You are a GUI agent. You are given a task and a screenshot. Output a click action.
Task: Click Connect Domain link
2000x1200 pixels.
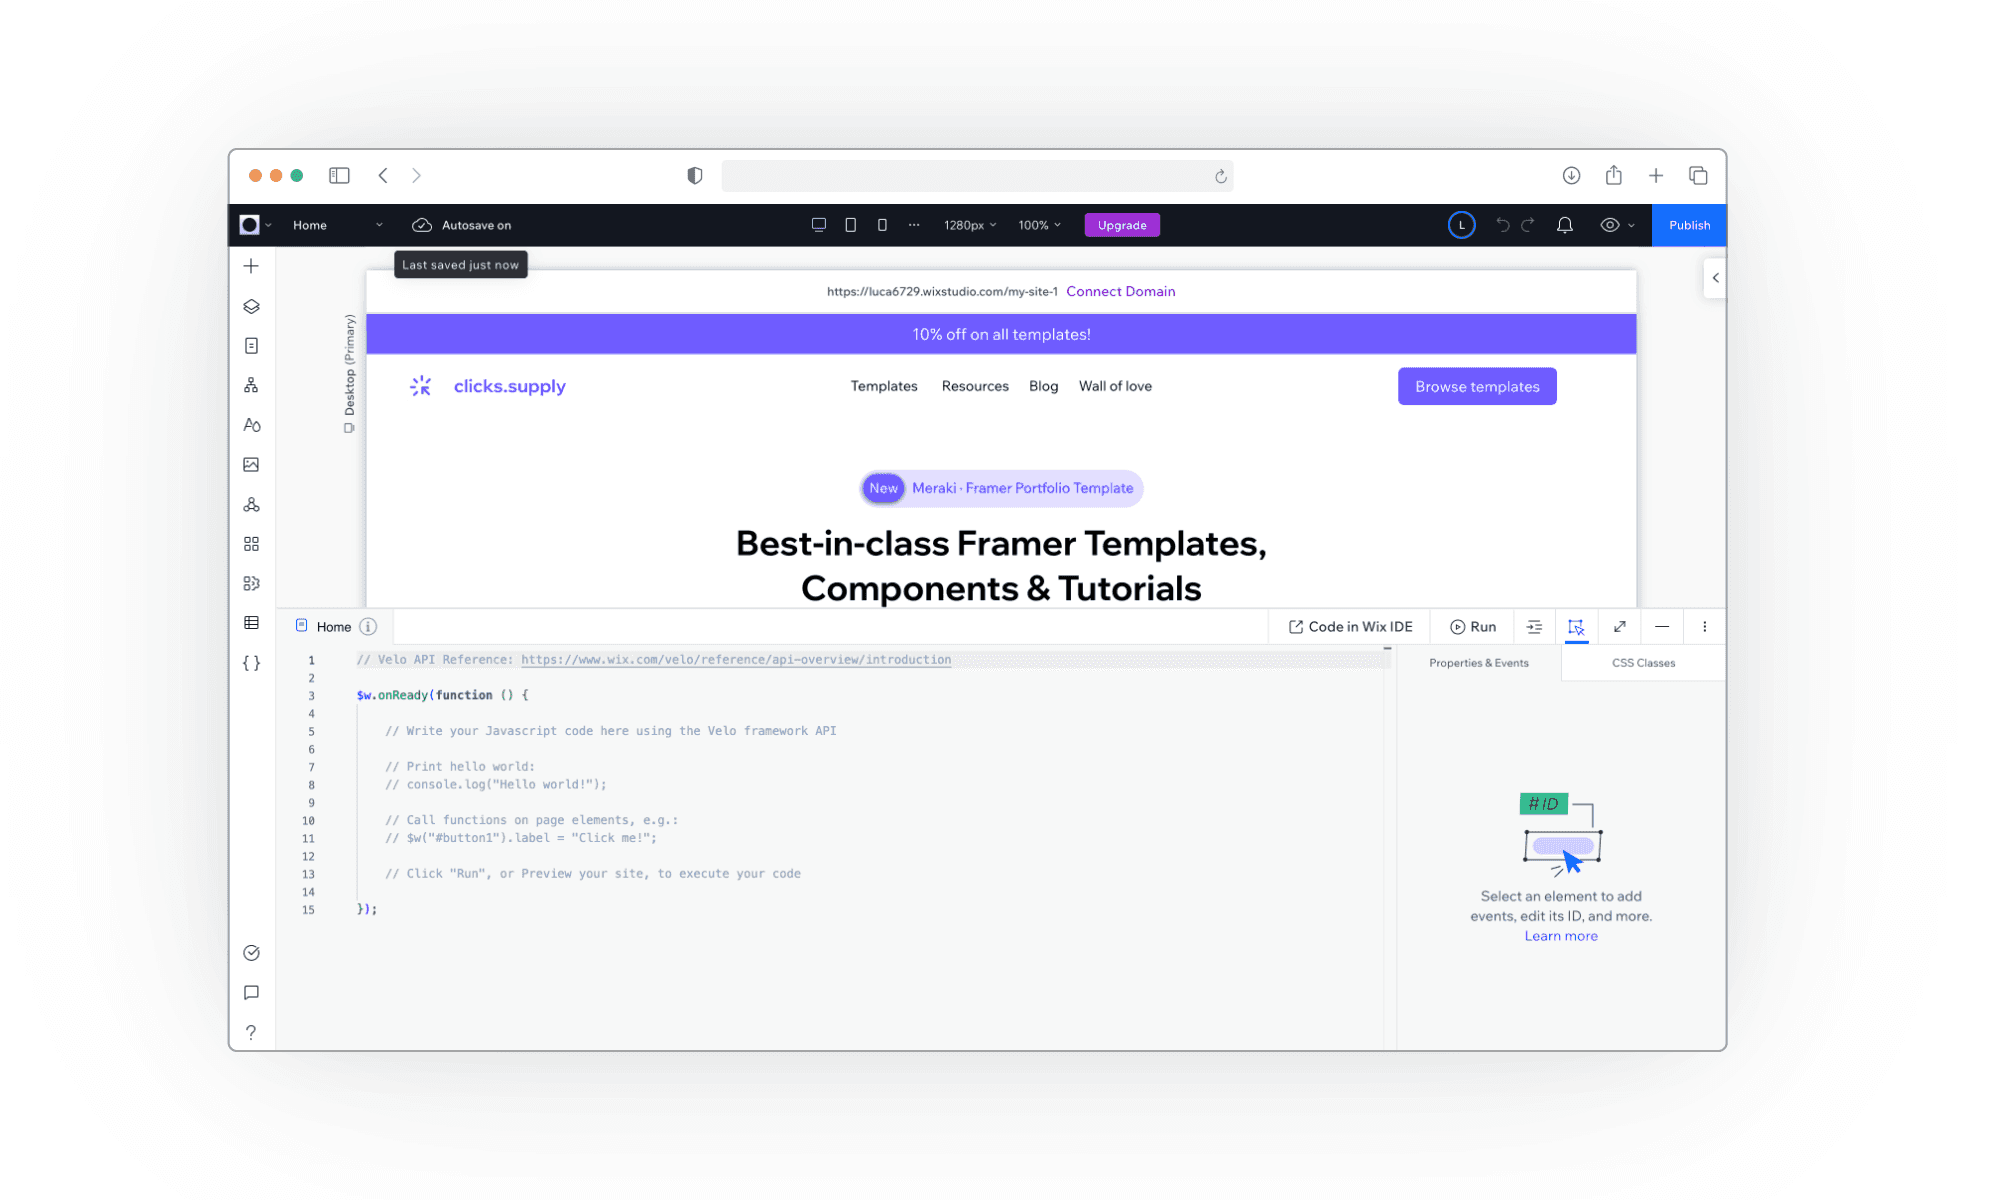click(1119, 291)
